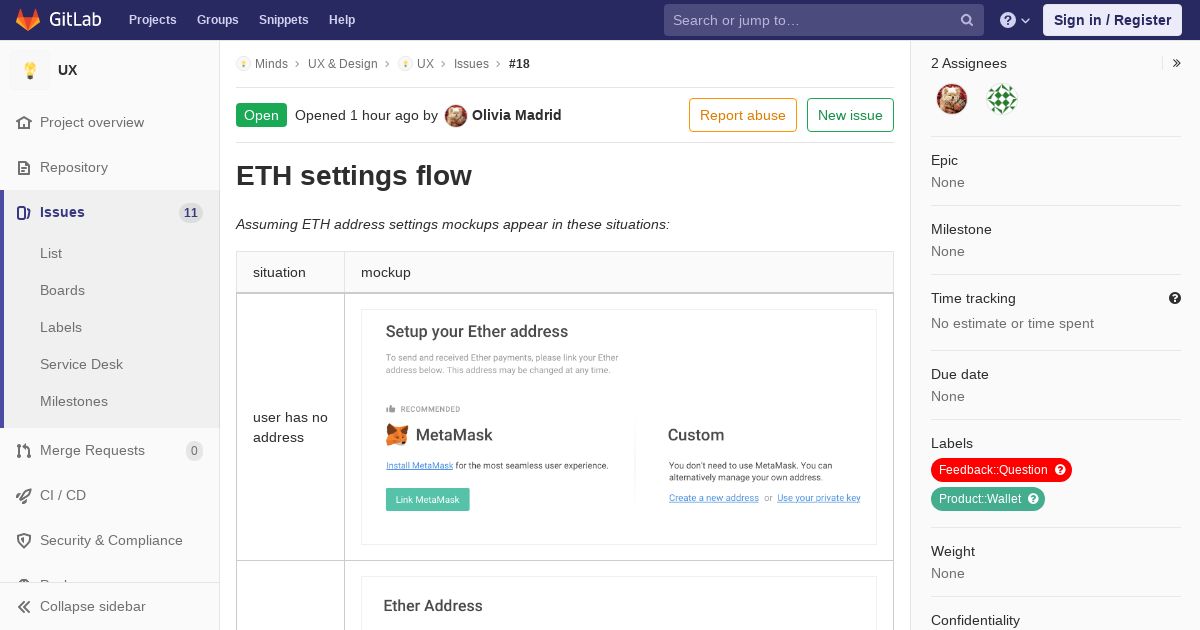Open CI / CD rocket menu item
The height and width of the screenshot is (630, 1200).
[x=63, y=495]
